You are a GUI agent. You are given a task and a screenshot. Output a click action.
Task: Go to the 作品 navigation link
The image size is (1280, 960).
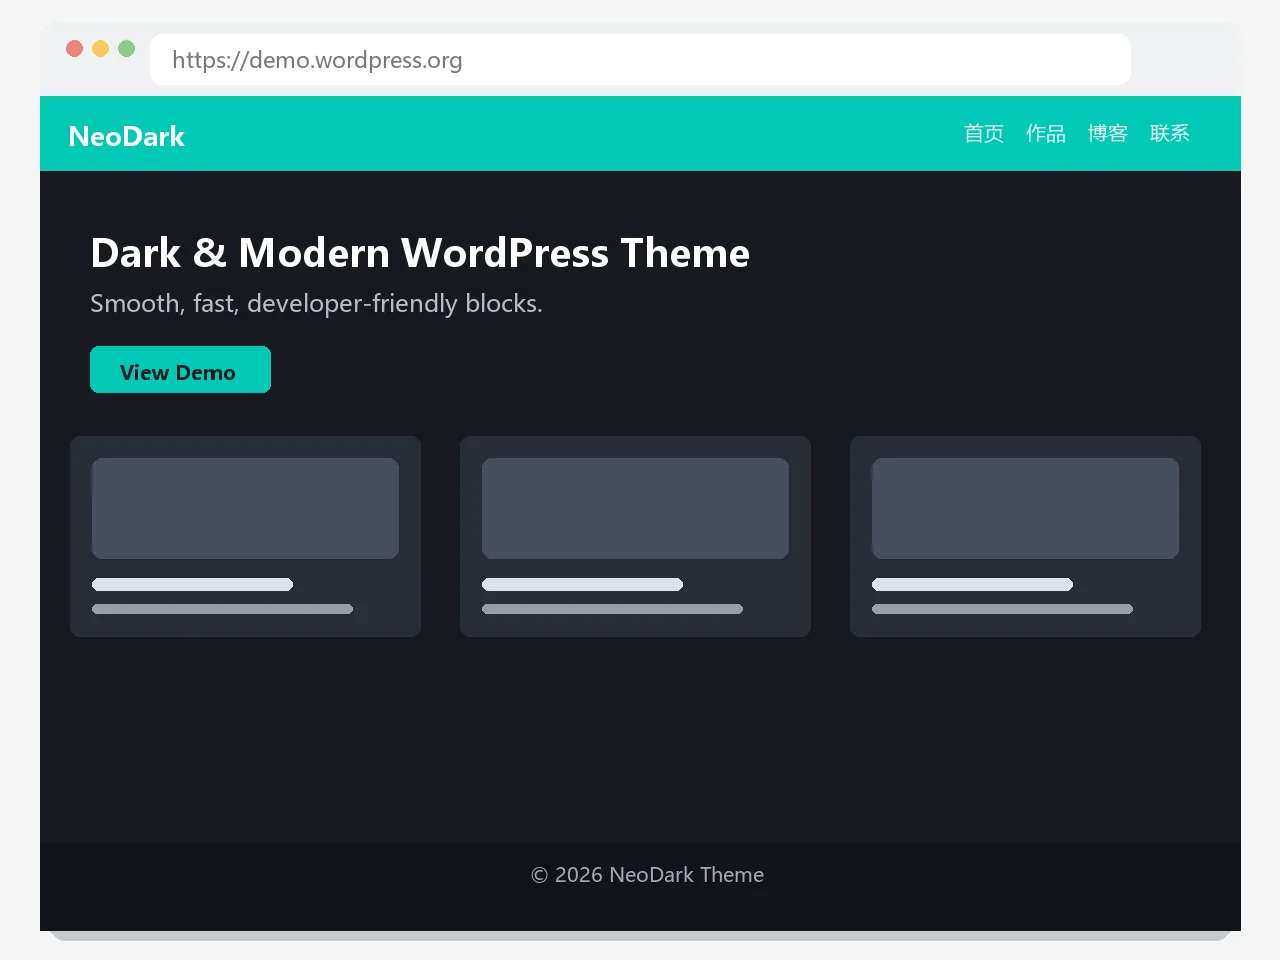[x=1046, y=134]
